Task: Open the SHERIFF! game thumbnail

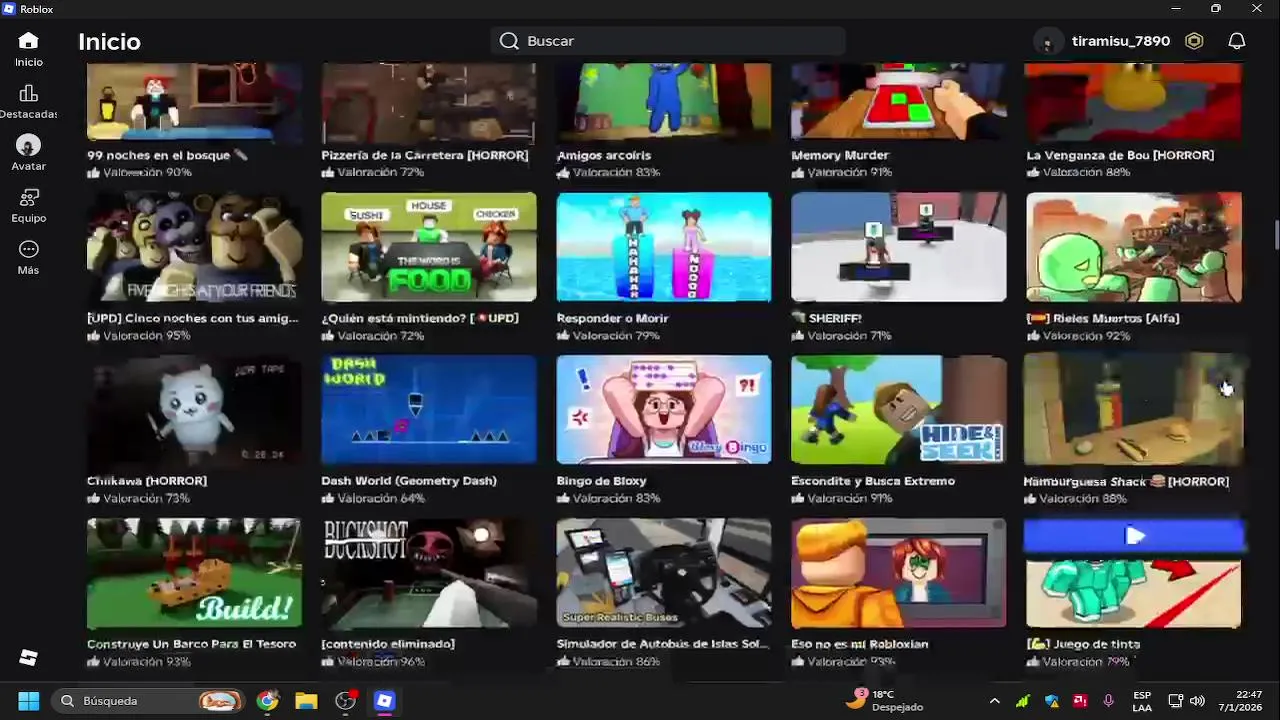Action: click(x=899, y=247)
